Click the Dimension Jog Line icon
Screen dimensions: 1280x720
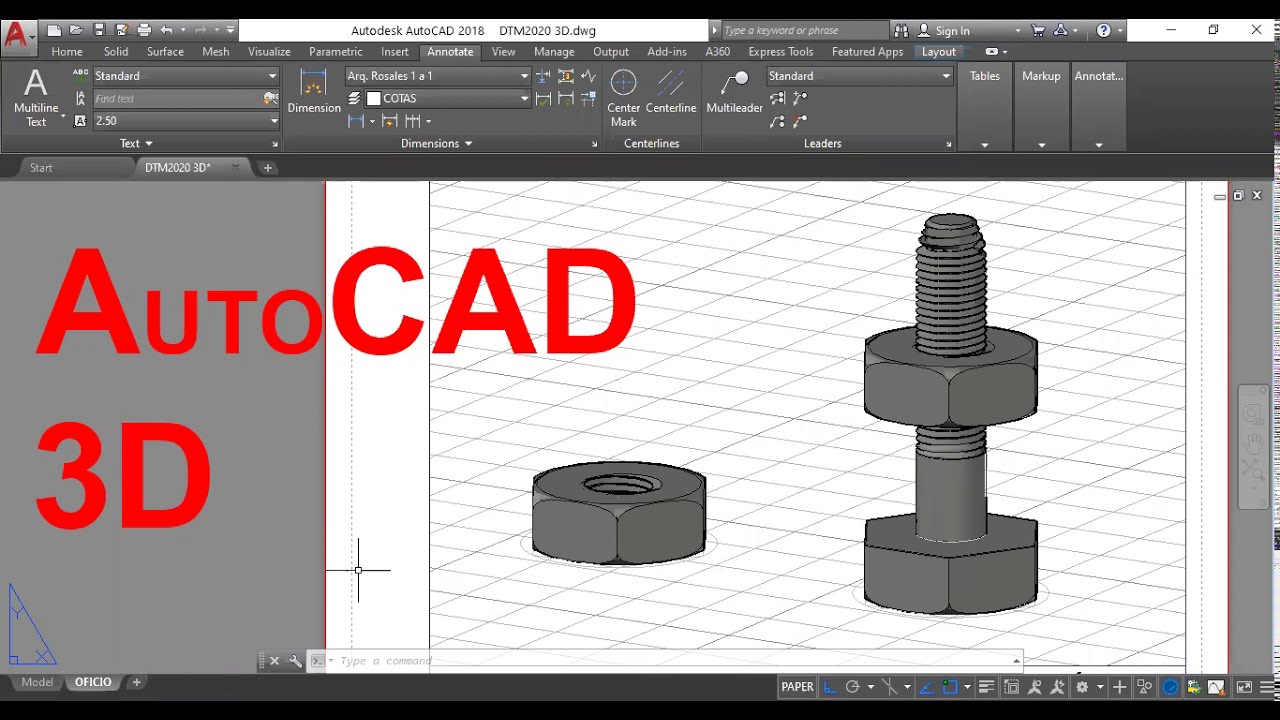point(588,76)
